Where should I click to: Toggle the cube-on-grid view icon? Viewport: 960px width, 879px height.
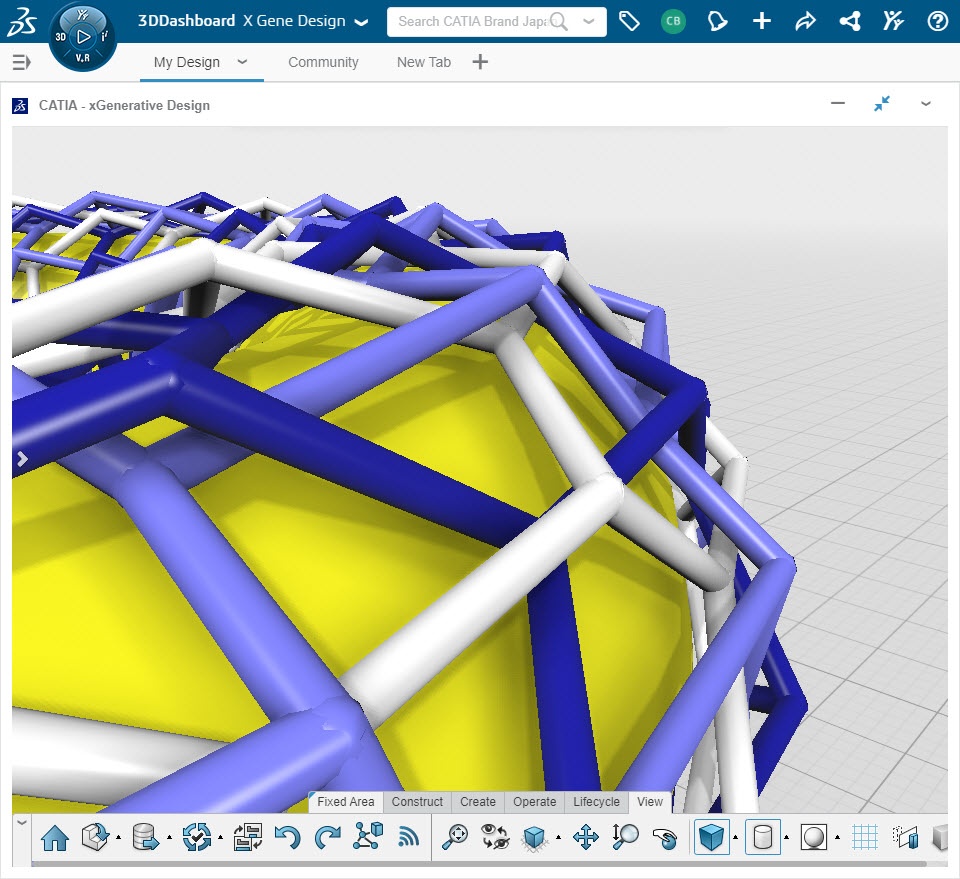pyautogui.click(x=534, y=838)
